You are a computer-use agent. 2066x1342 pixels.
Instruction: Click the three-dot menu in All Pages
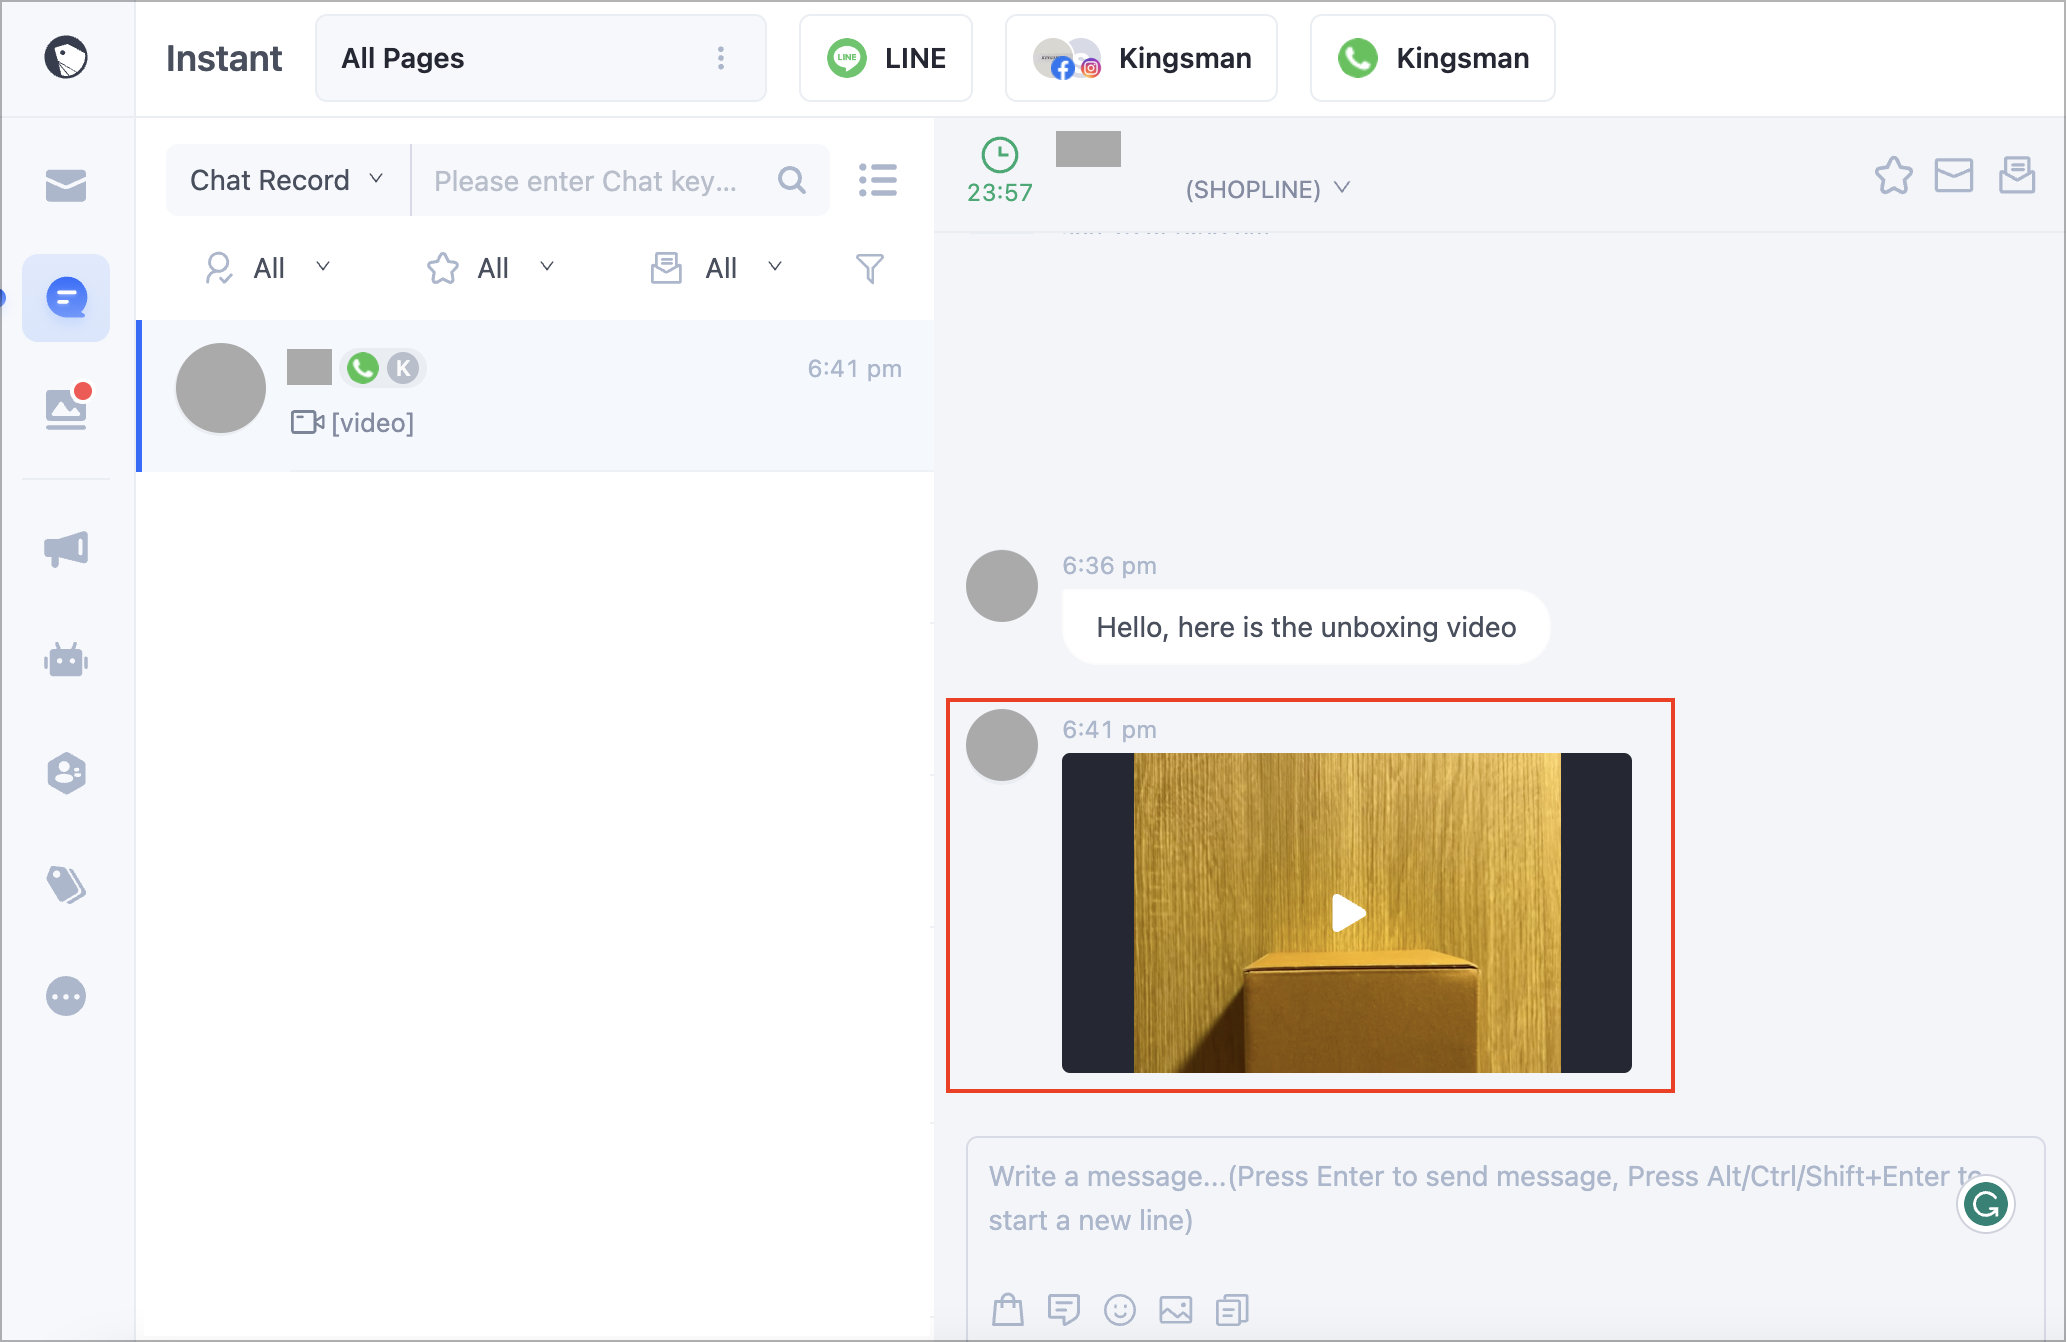click(x=721, y=58)
